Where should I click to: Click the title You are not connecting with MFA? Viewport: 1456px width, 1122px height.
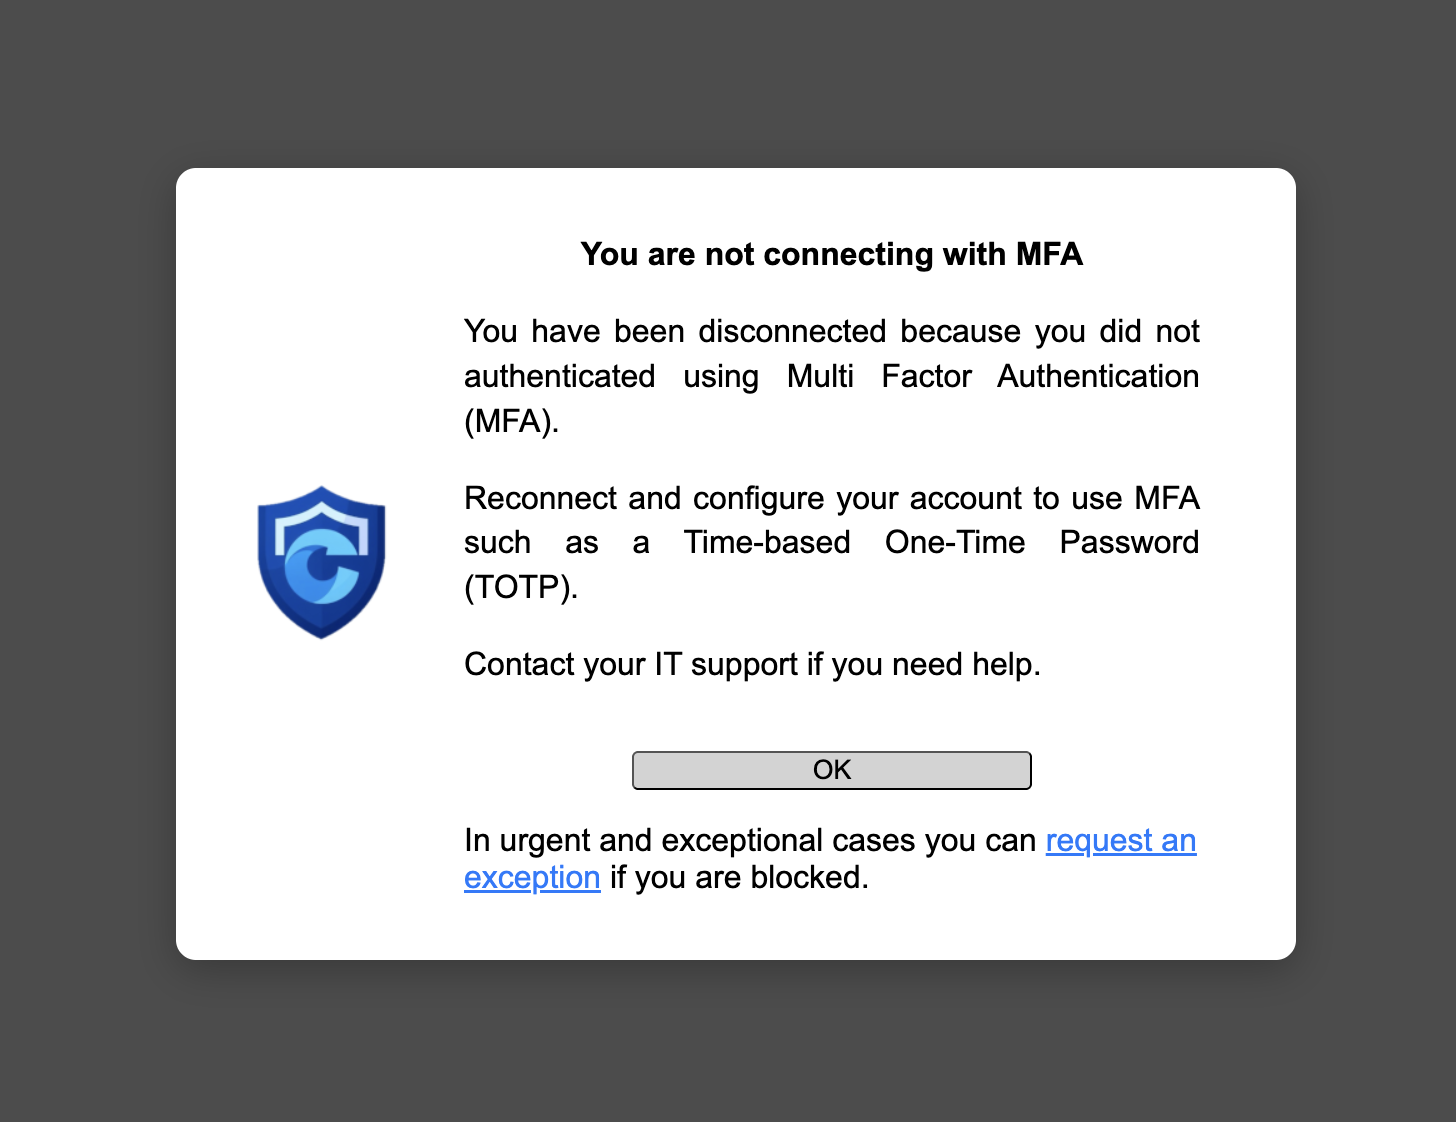[831, 254]
